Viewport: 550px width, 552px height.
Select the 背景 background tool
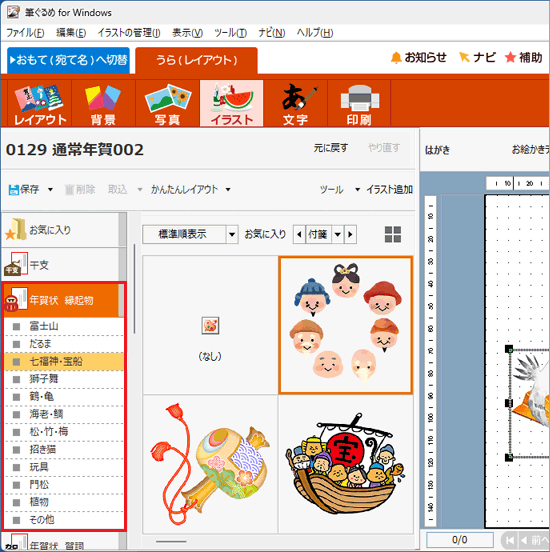tap(103, 103)
